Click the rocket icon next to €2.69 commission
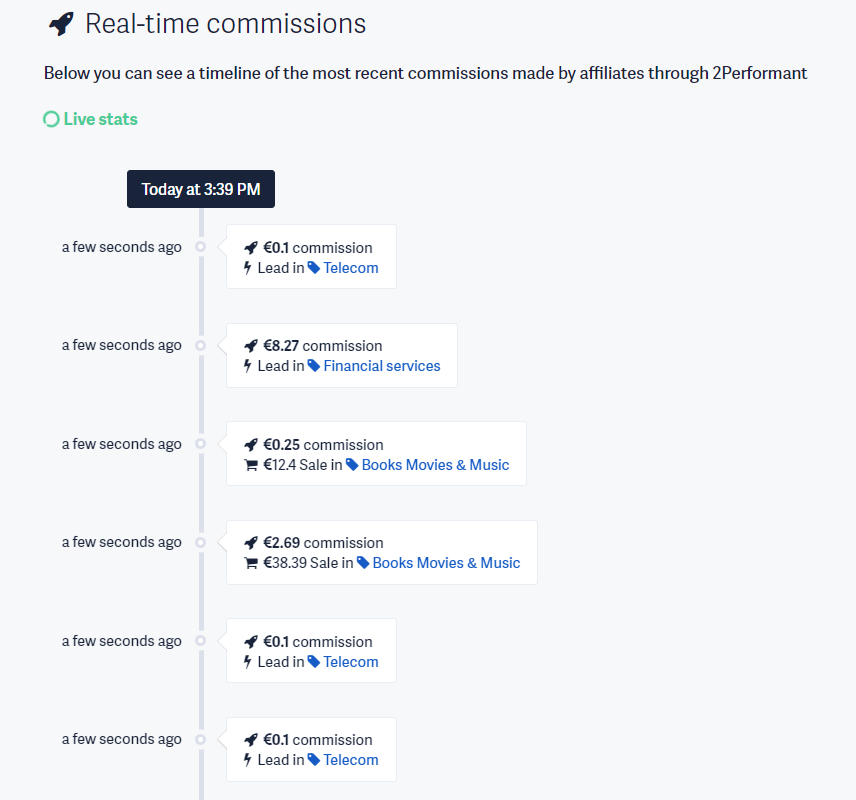The height and width of the screenshot is (800, 856). pos(251,543)
